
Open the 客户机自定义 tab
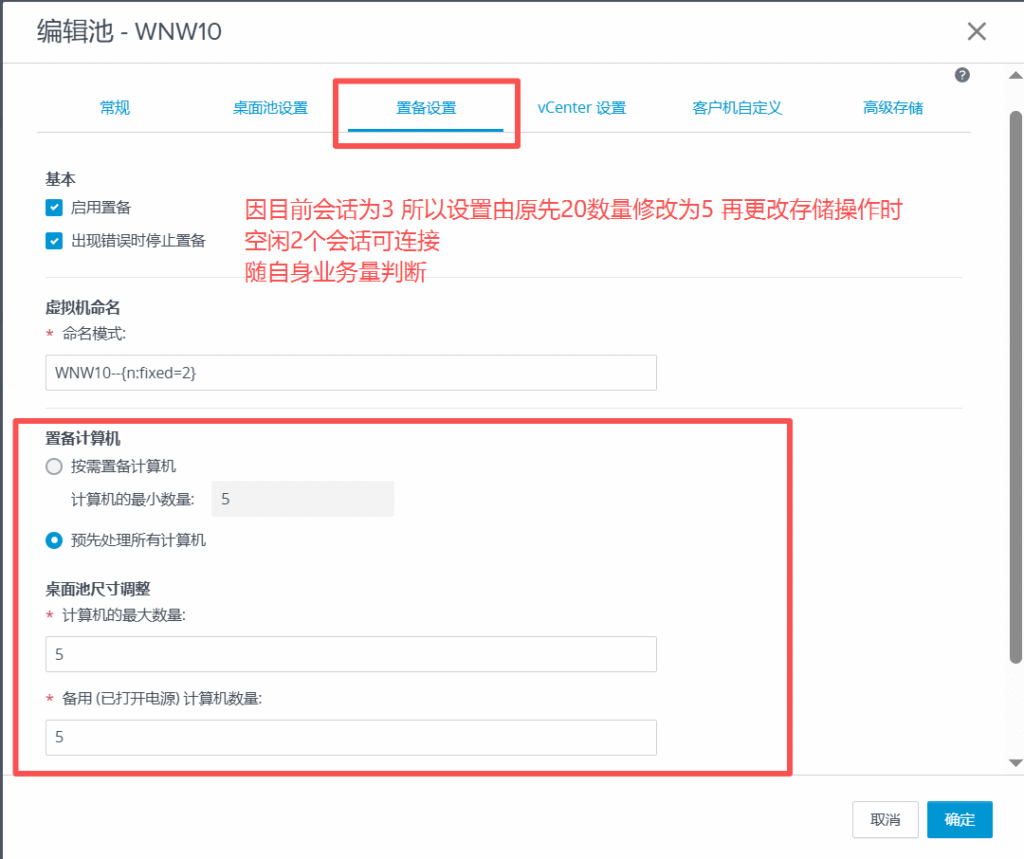pyautogui.click(x=737, y=108)
